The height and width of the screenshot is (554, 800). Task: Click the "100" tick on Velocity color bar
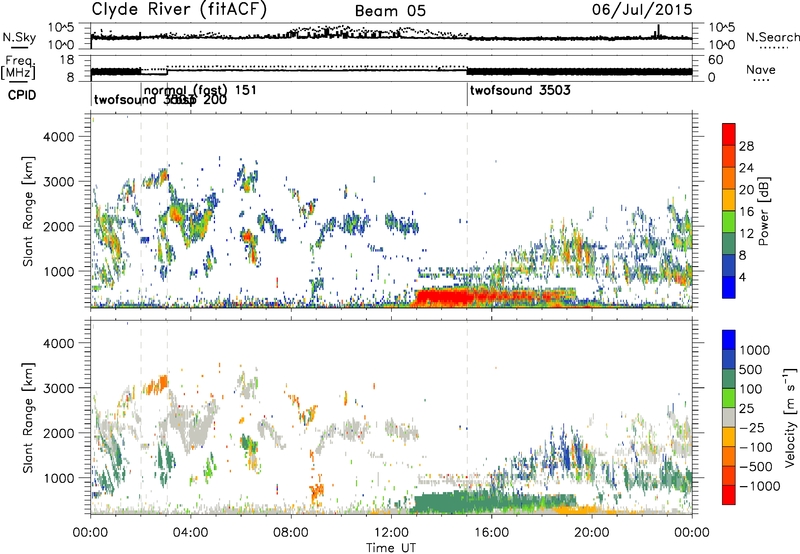[751, 389]
